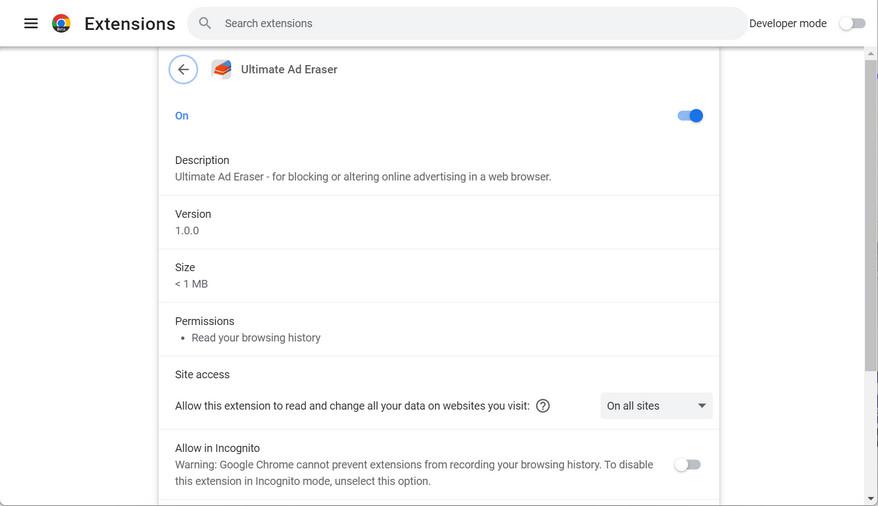Click the extension description text
Viewport: 878px width, 506px height.
[x=363, y=177]
